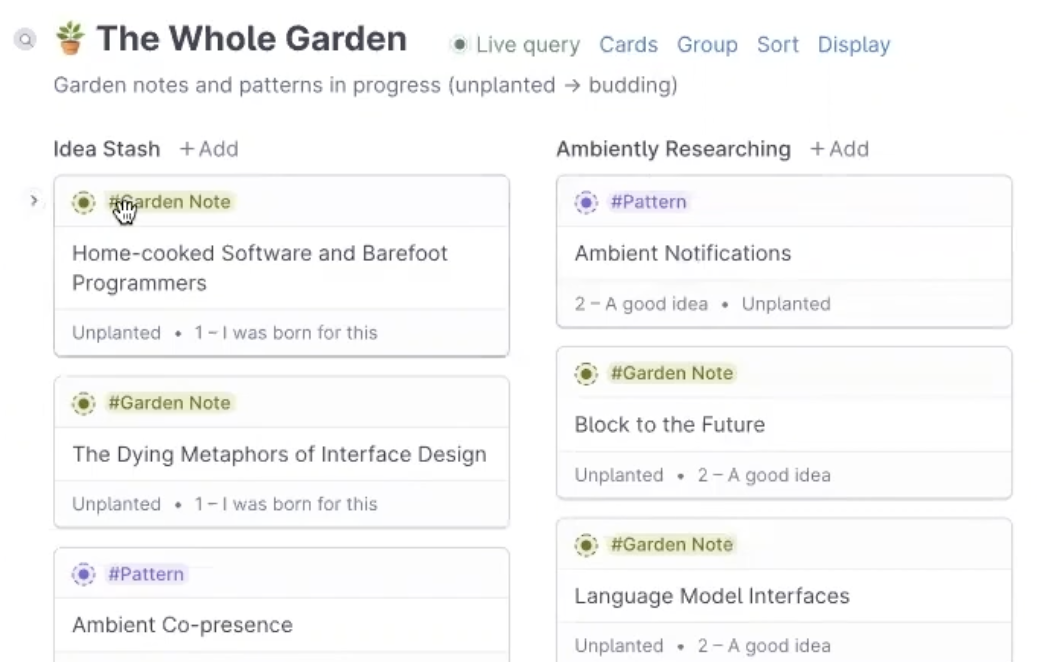Viewport: 1050px width, 662px height.
Task: Click the page title 'The Whole Garden'
Action: [252, 39]
